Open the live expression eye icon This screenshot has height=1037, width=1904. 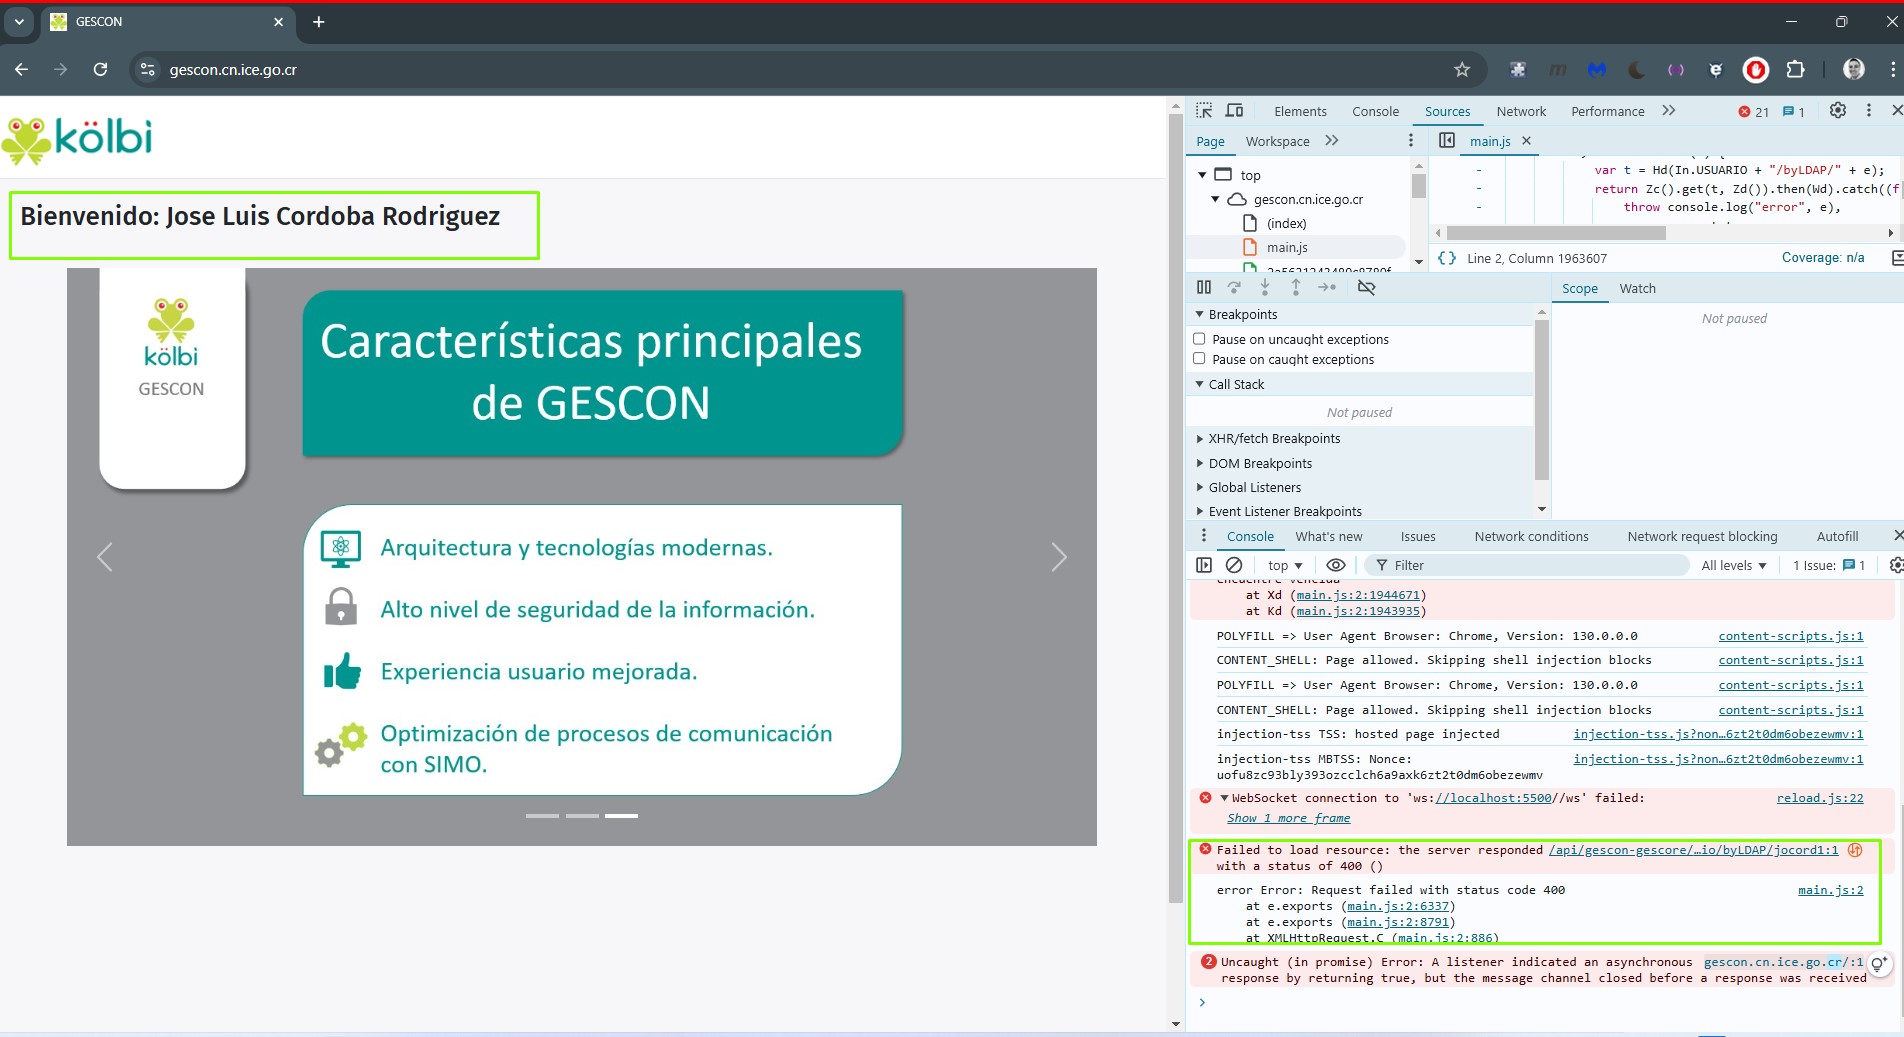(x=1335, y=565)
